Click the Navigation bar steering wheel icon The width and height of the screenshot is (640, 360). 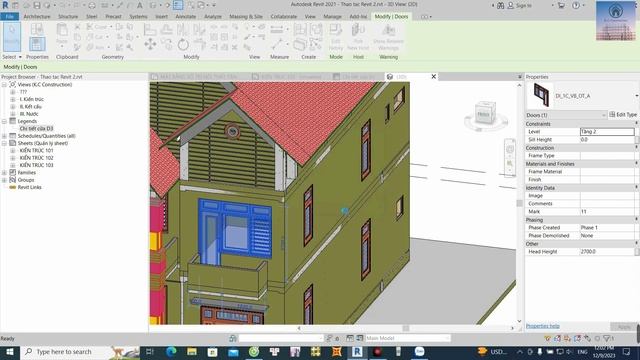(x=510, y=149)
